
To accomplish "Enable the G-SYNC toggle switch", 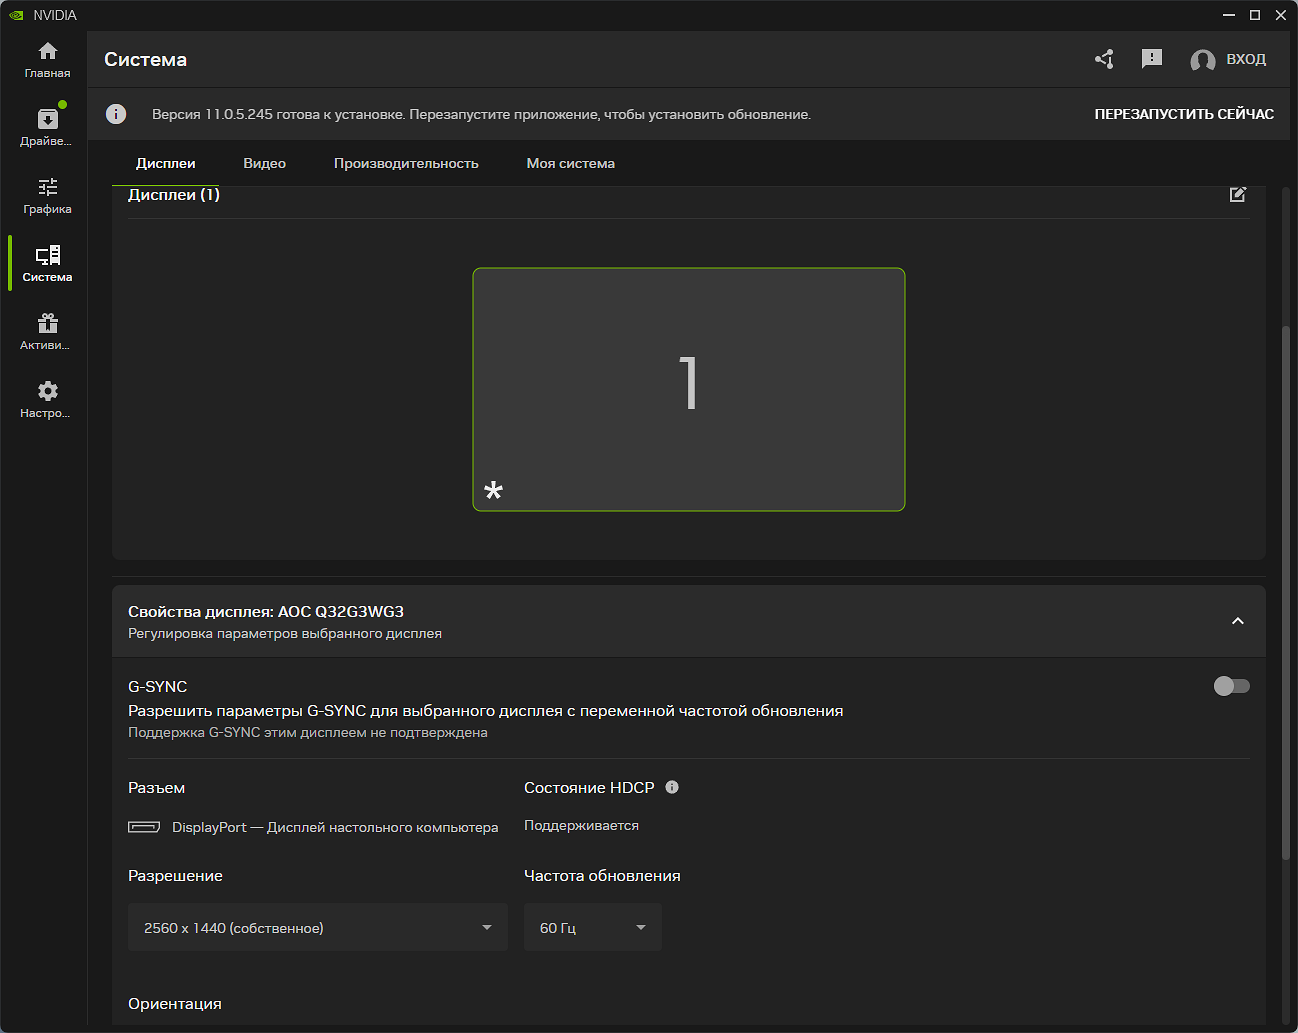I will [1231, 686].
